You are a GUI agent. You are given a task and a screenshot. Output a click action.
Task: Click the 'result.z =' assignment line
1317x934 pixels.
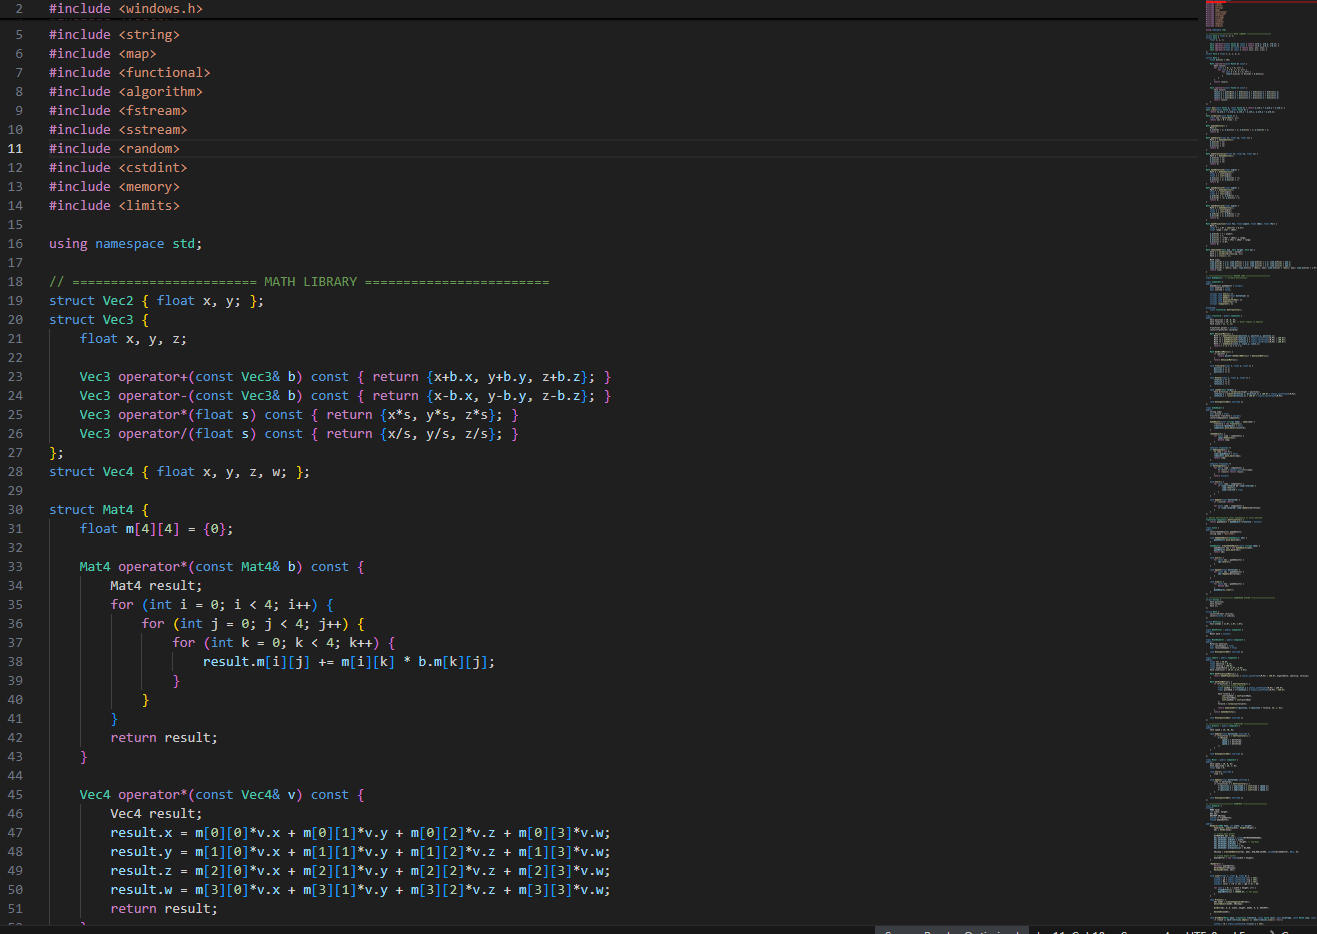[x=360, y=870]
